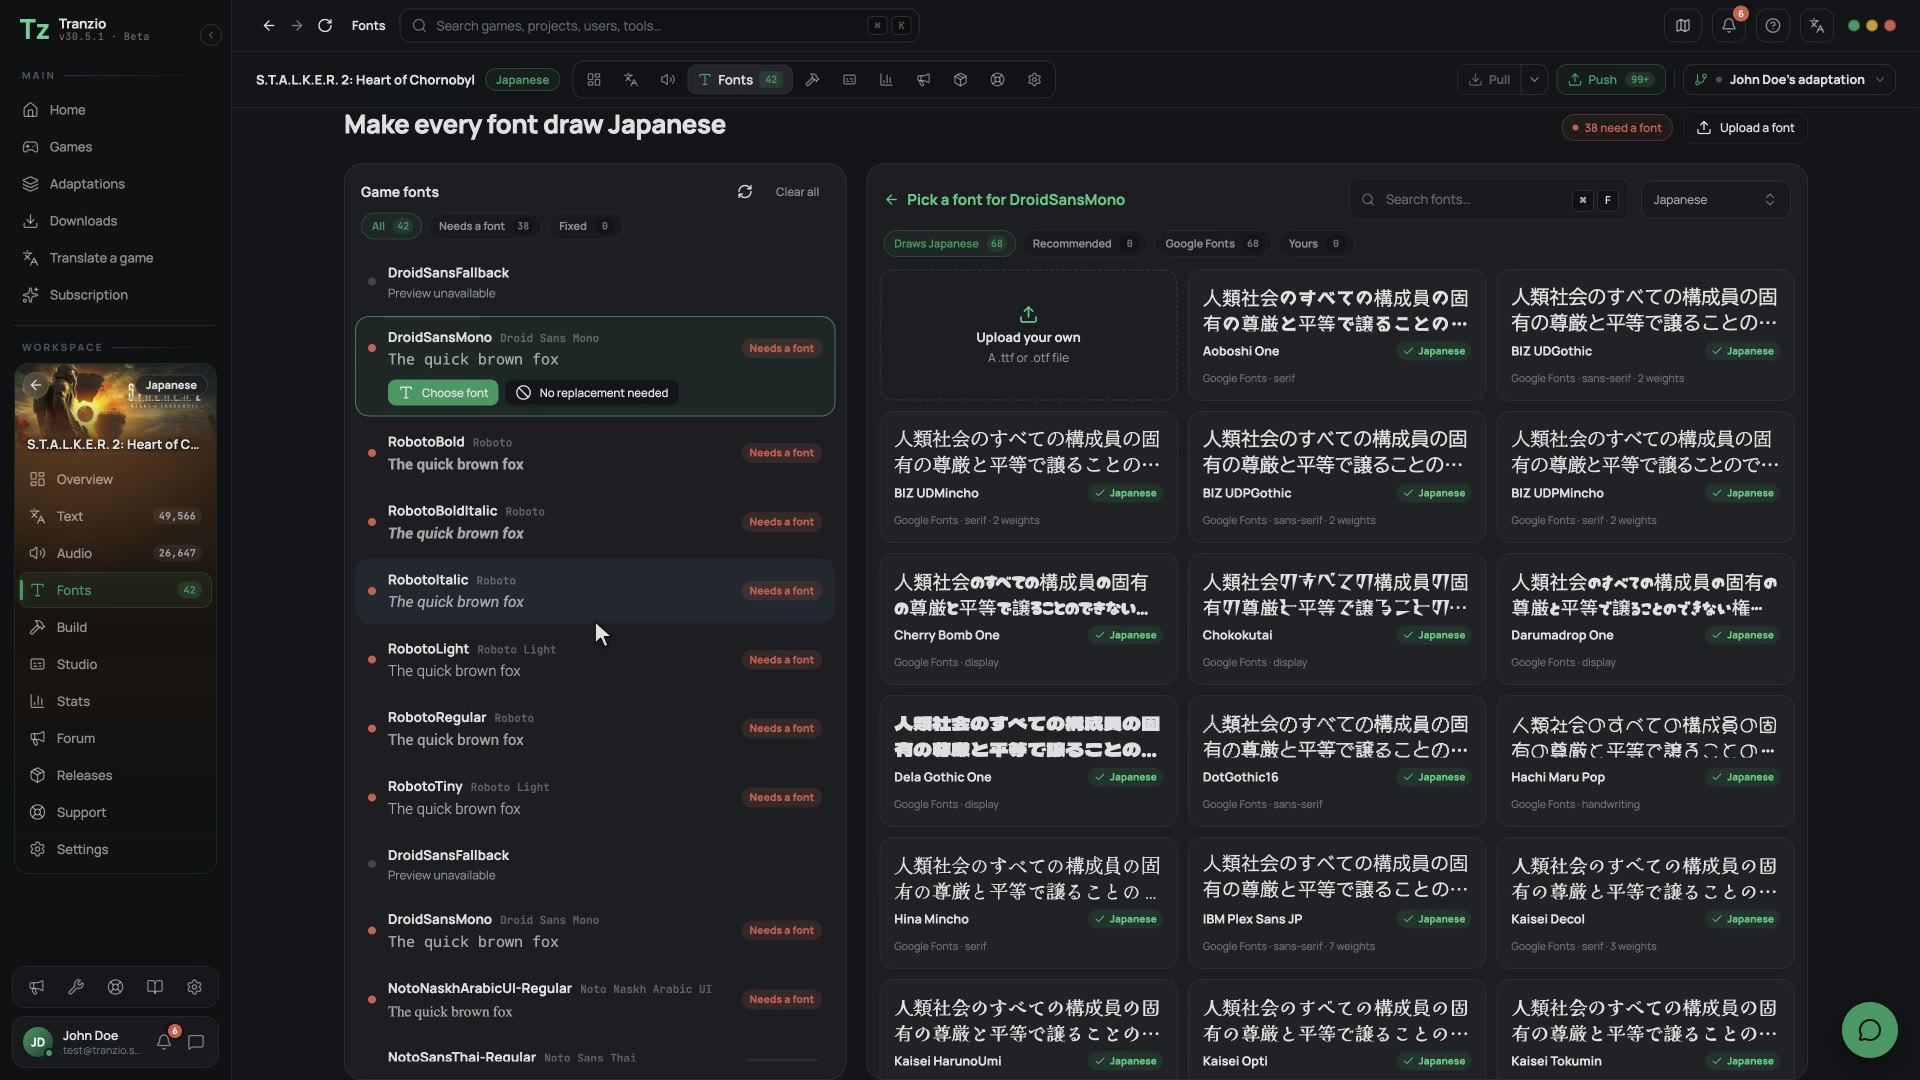Image resolution: width=1920 pixels, height=1080 pixels.
Task: Open the Audio section in workspace sidebar
Action: 115,553
